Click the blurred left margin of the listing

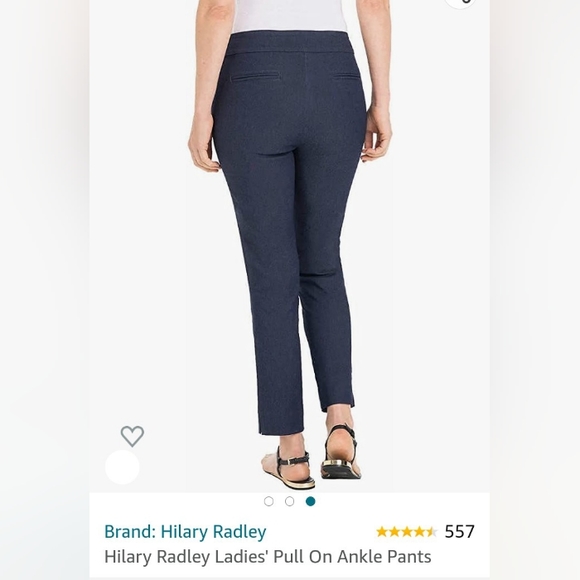pos(44,290)
